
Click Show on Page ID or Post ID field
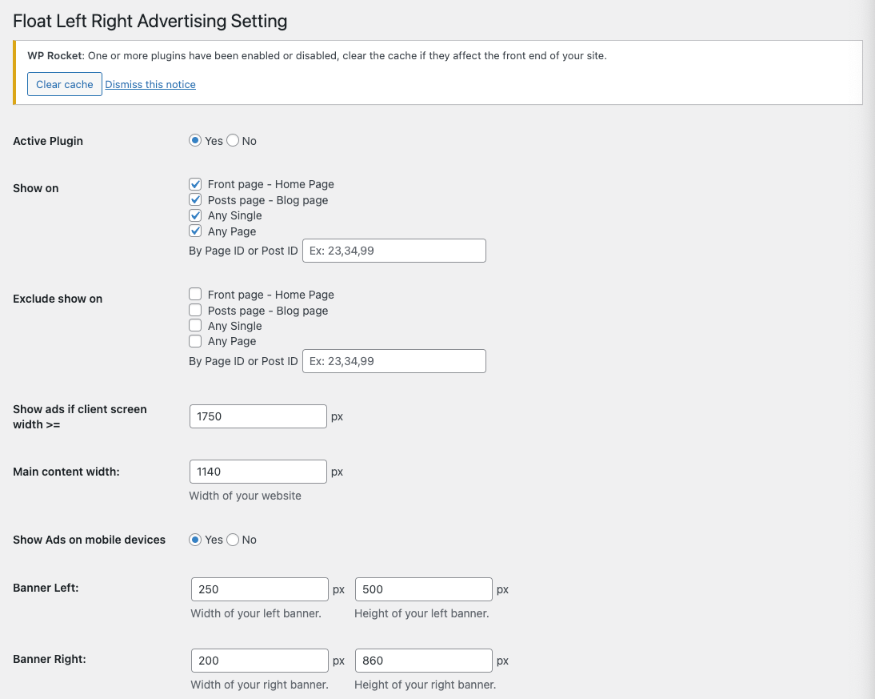(393, 251)
